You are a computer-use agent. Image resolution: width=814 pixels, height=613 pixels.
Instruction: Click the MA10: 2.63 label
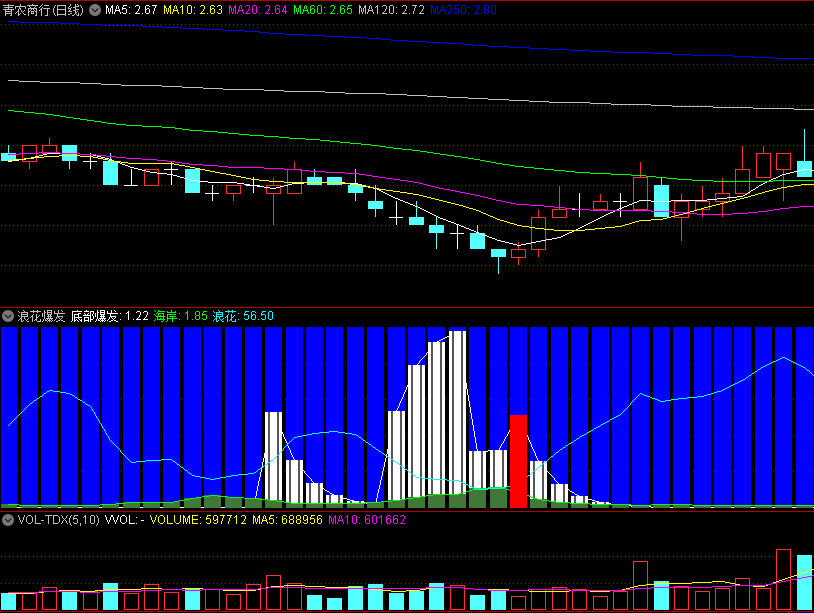coord(193,10)
